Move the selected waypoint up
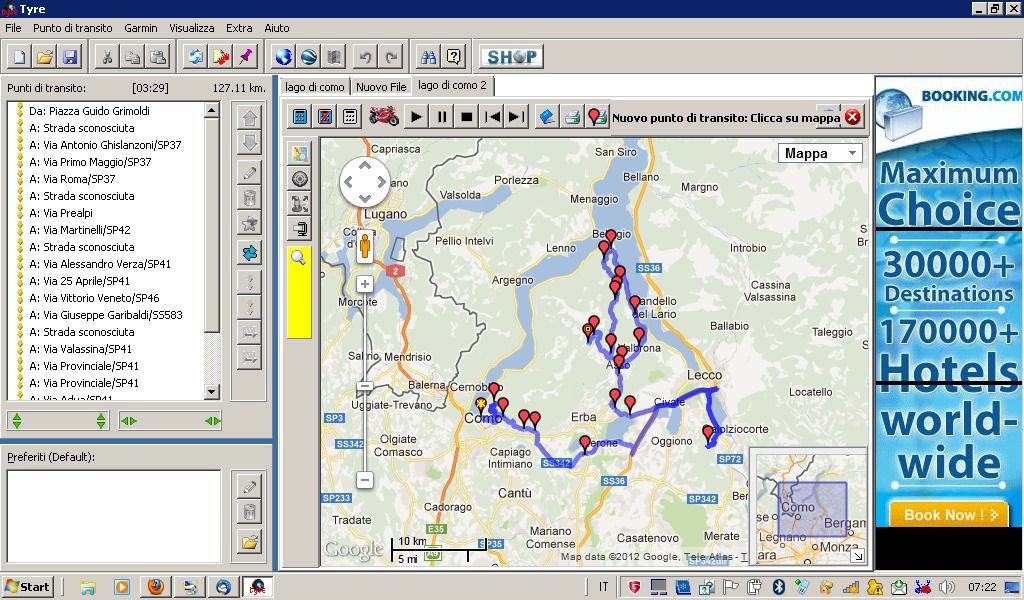Image resolution: width=1024 pixels, height=600 pixels. [249, 118]
